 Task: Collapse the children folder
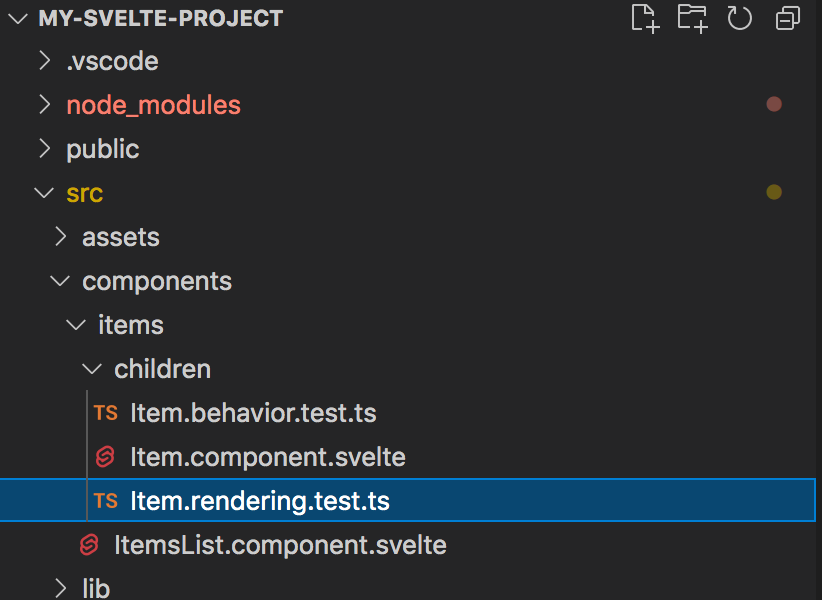[92, 369]
